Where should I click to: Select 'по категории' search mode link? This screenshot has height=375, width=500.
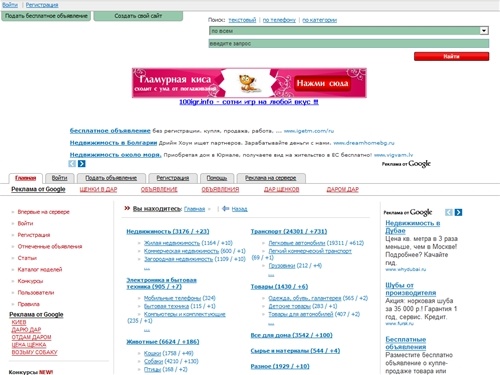[319, 20]
